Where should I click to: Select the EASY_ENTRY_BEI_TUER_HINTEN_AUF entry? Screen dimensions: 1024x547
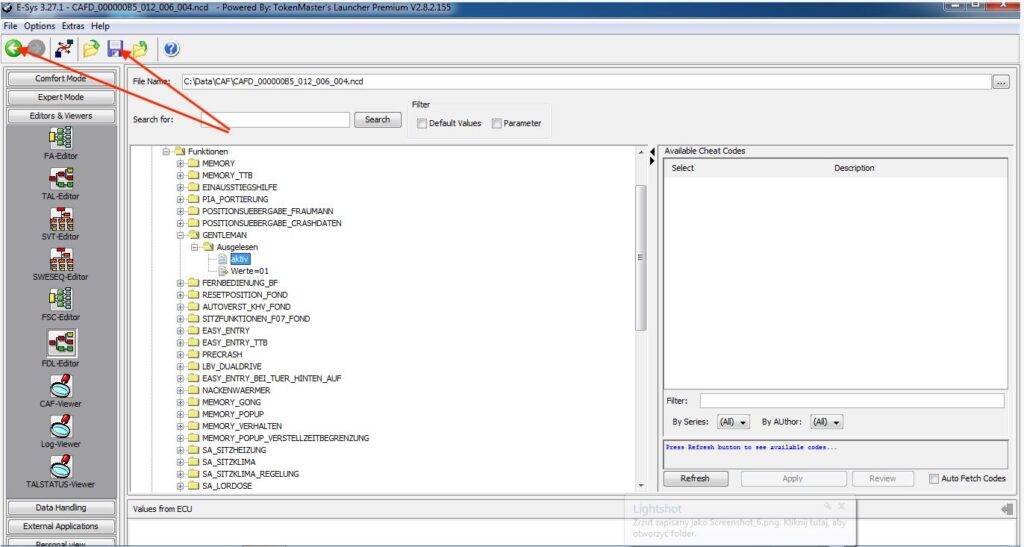(272, 379)
